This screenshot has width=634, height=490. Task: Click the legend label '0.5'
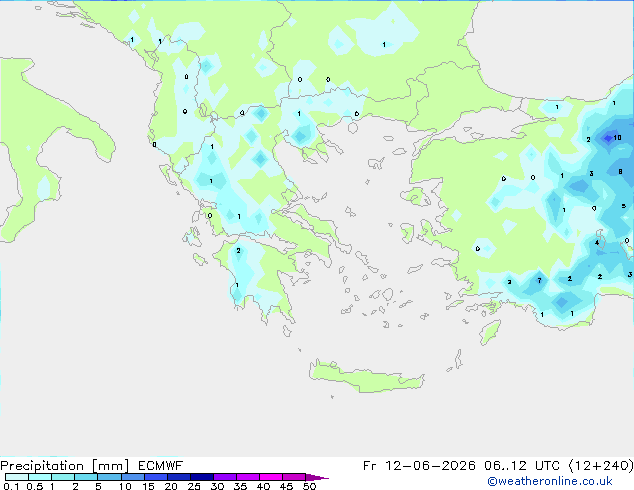pos(35,486)
